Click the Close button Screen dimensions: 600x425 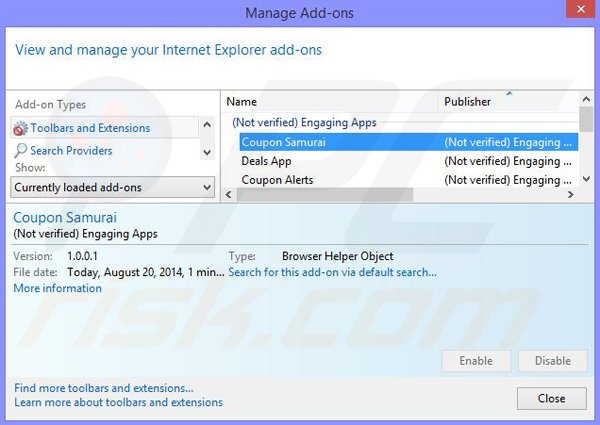click(551, 398)
